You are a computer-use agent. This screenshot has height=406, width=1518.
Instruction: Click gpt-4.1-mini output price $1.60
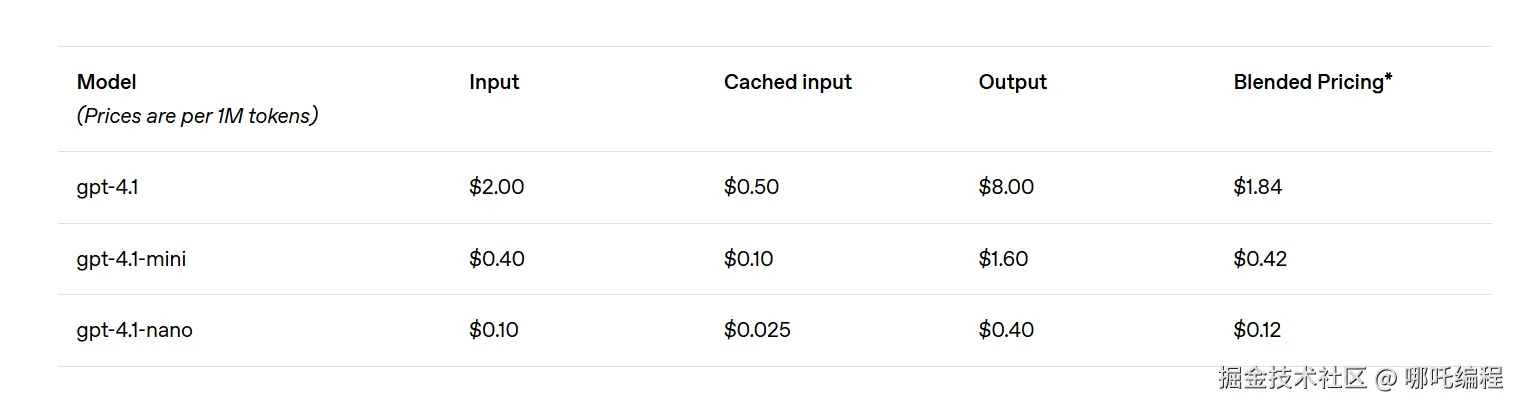click(x=1003, y=259)
